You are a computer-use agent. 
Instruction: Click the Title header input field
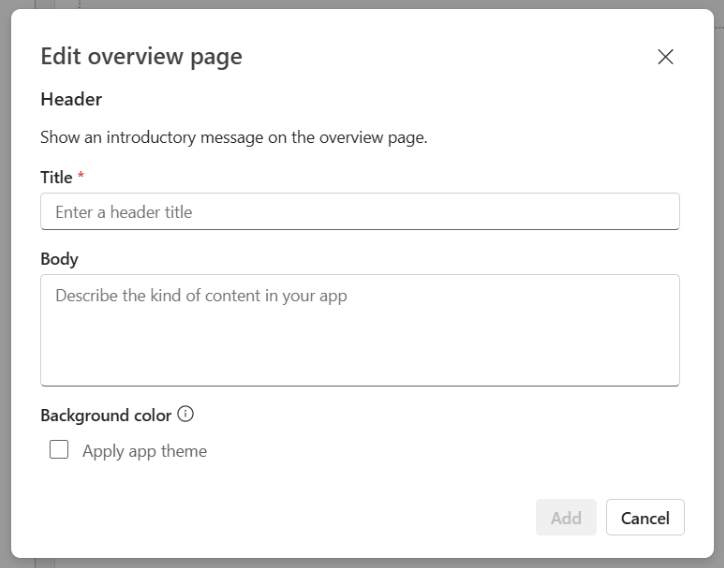tap(360, 211)
